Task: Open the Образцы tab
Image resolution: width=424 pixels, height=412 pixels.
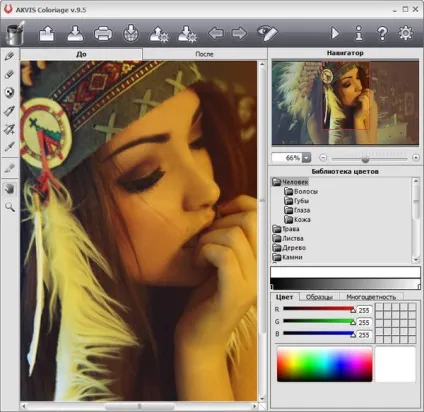Action: [319, 297]
